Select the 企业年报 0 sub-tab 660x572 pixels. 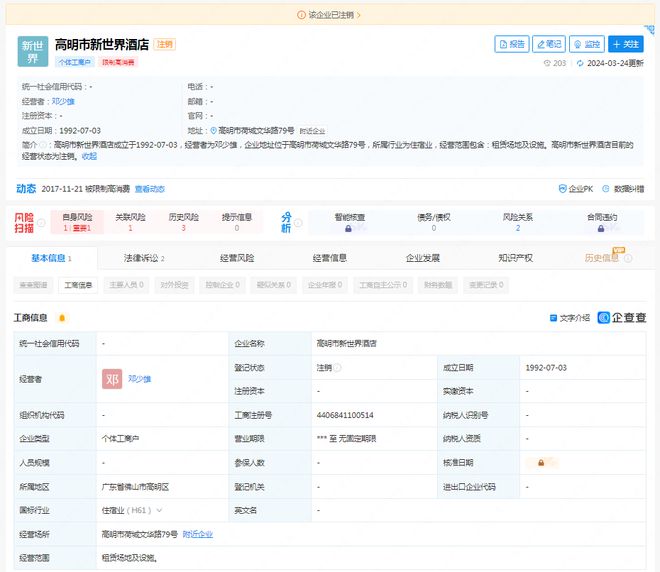coord(325,285)
